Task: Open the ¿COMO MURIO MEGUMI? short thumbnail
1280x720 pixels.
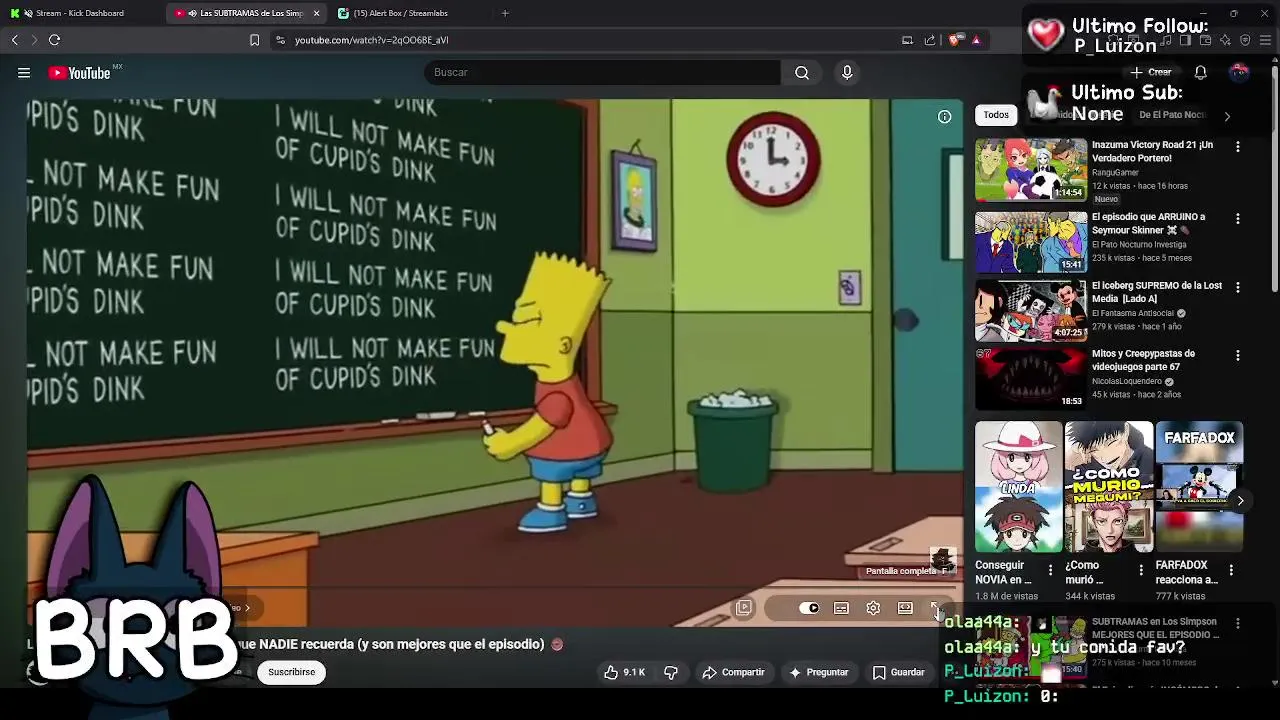Action: click(1108, 487)
